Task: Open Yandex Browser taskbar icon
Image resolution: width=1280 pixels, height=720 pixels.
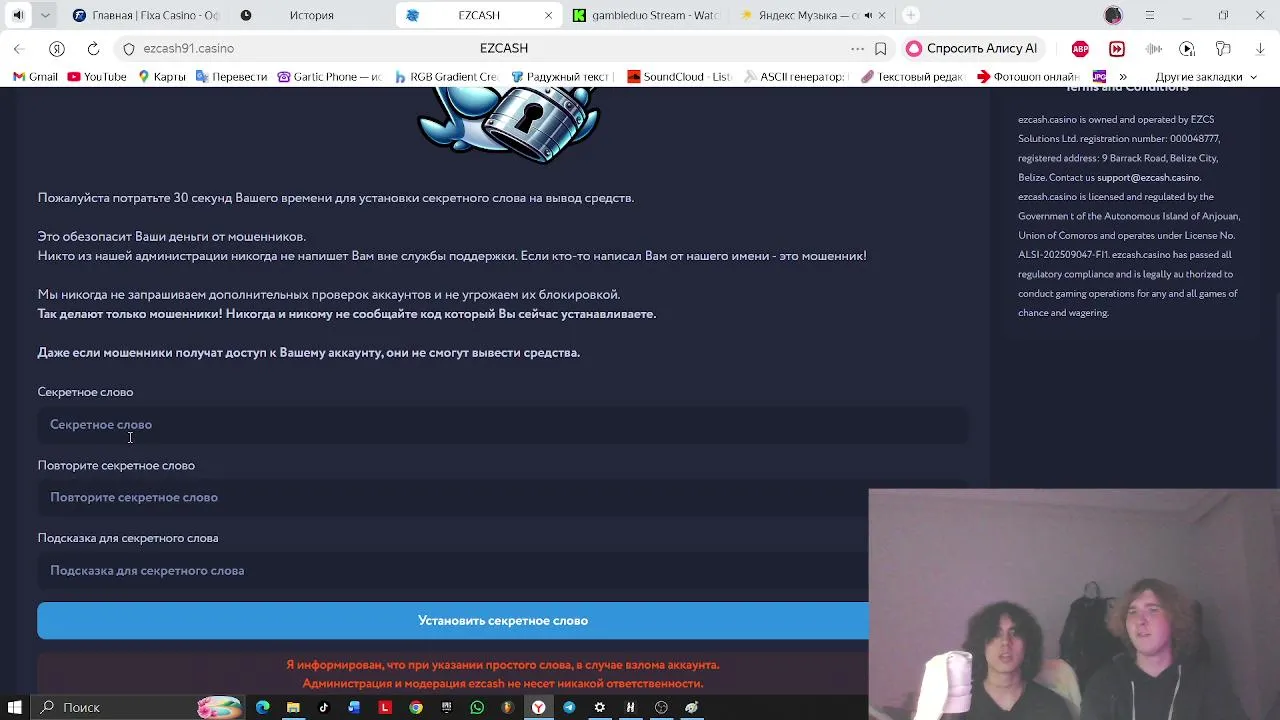Action: tap(538, 707)
